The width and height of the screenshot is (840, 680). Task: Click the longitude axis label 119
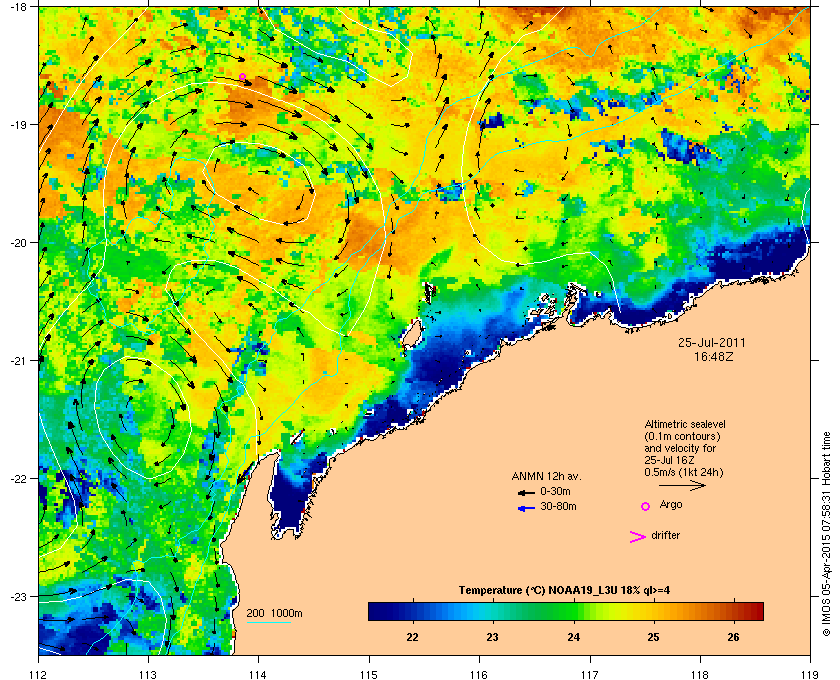[x=810, y=675]
